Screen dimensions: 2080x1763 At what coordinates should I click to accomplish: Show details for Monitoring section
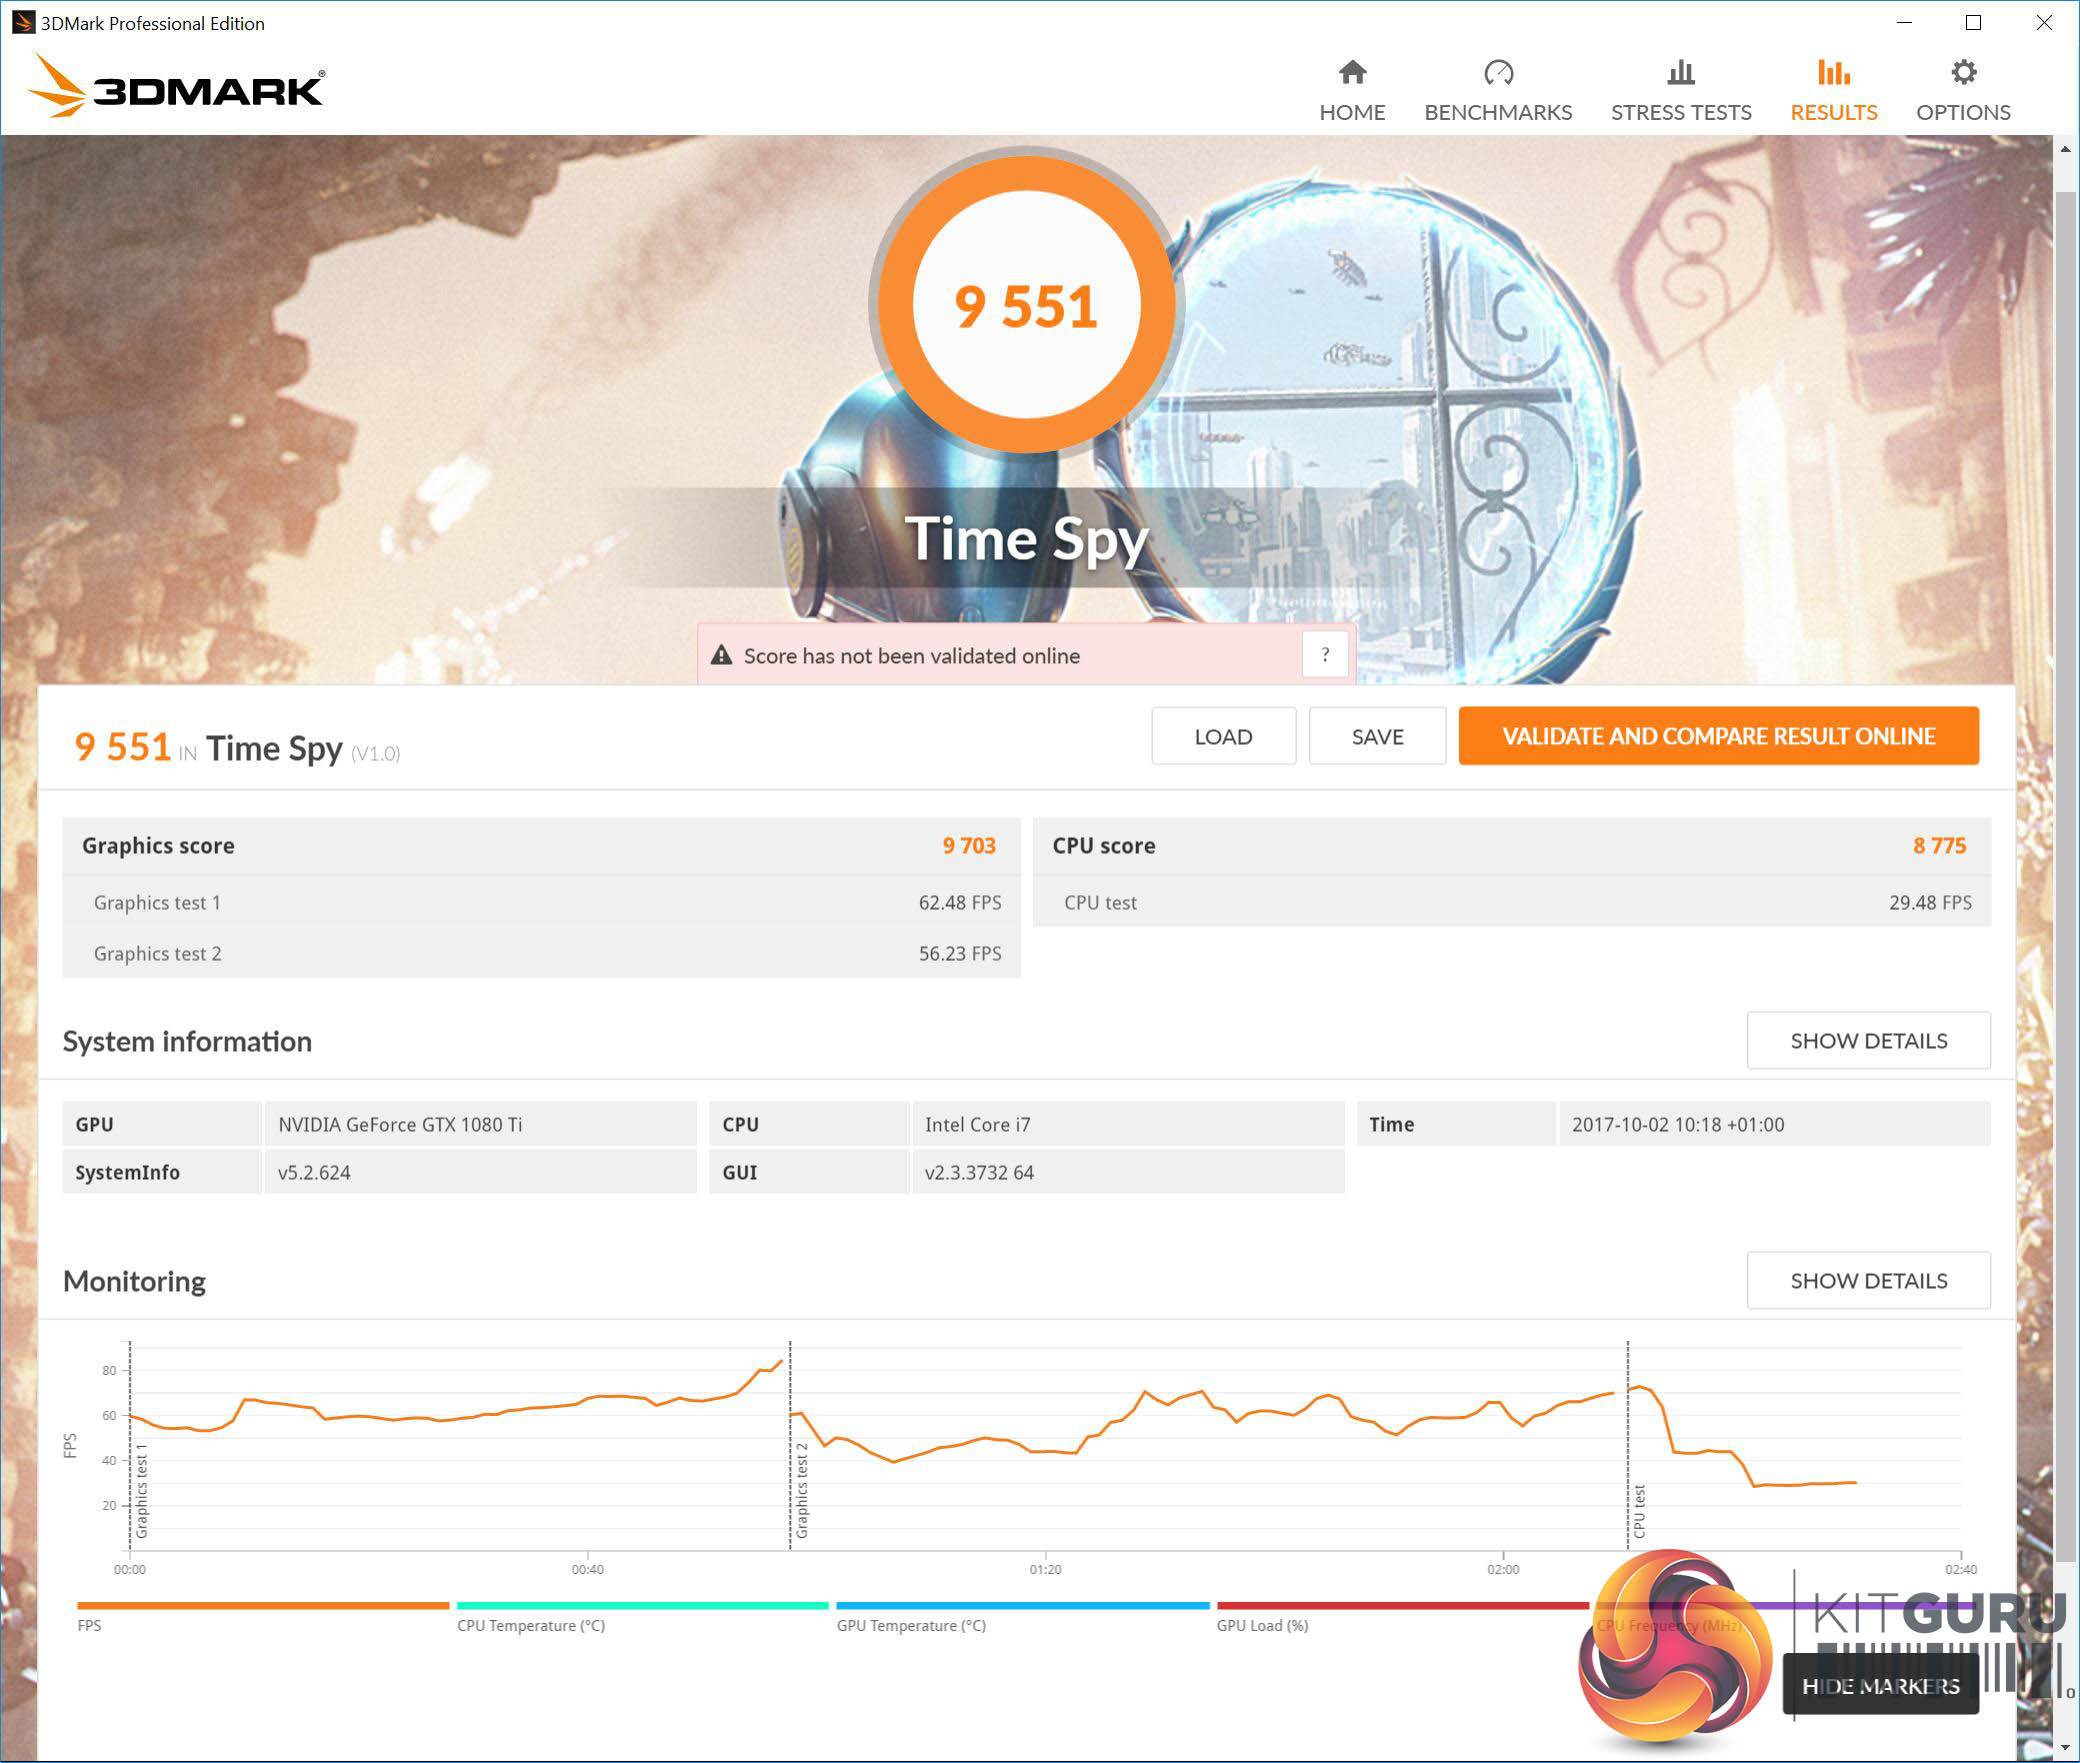[x=1867, y=1280]
